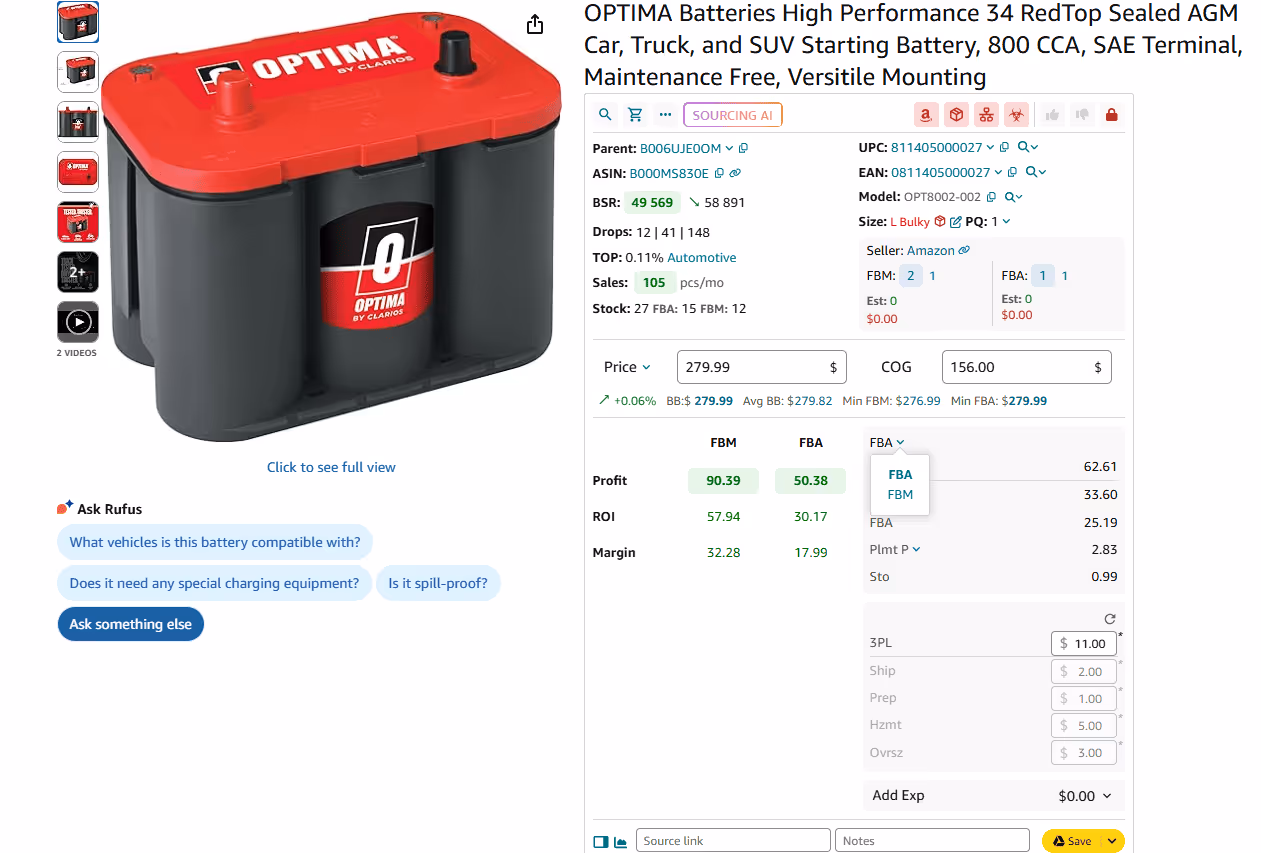
Task: Select the '2+' product thumbnail
Action: (78, 272)
